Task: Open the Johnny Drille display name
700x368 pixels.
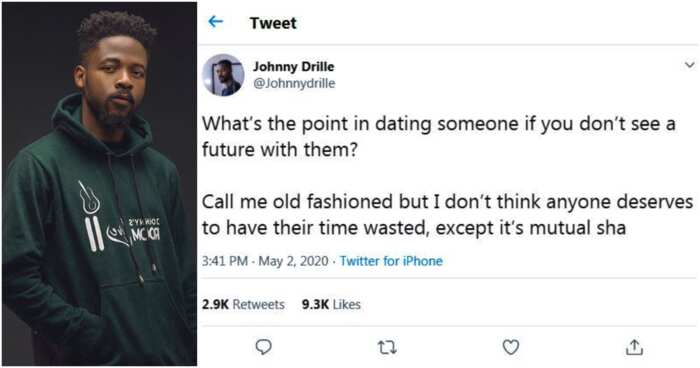Action: [293, 67]
